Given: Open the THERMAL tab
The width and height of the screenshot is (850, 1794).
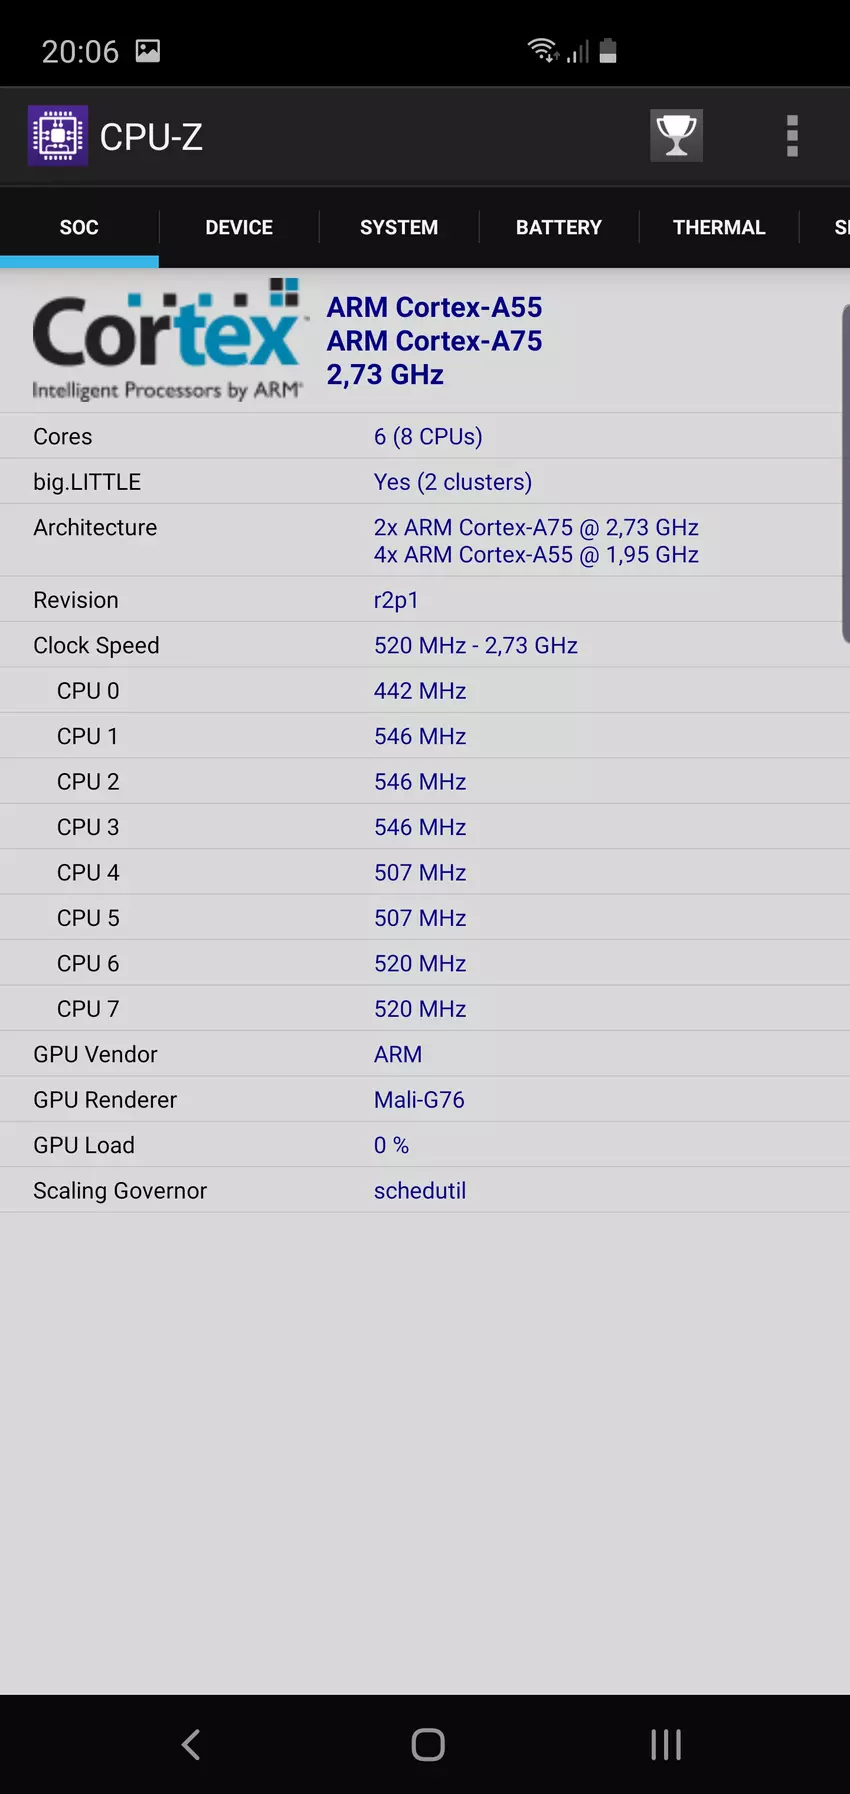Looking at the screenshot, I should [719, 228].
